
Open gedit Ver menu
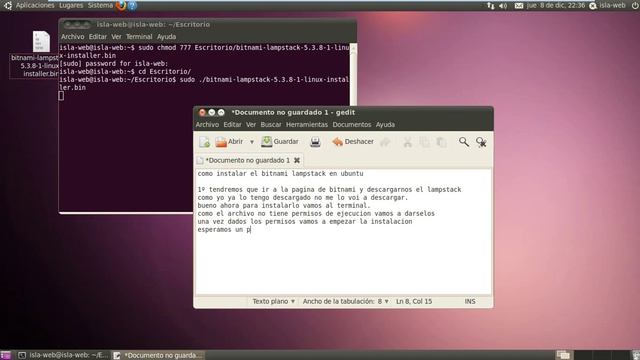pos(251,124)
